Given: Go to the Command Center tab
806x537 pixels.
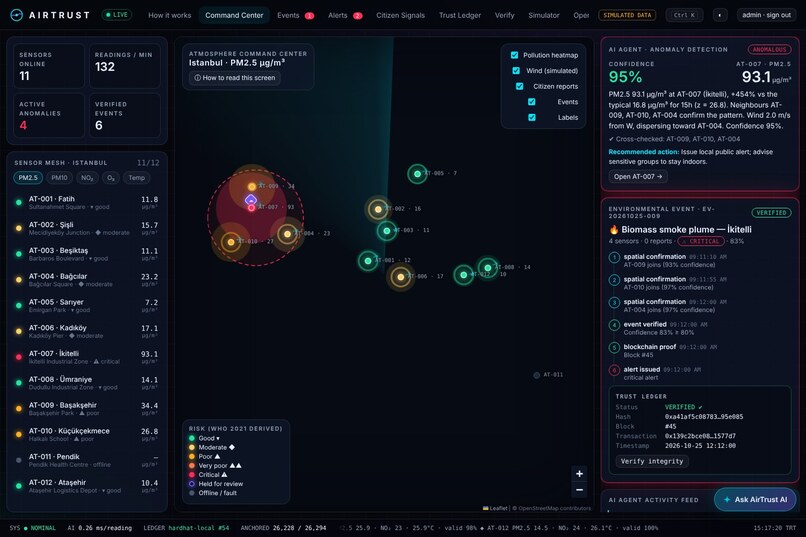Looking at the screenshot, I should click(x=234, y=15).
